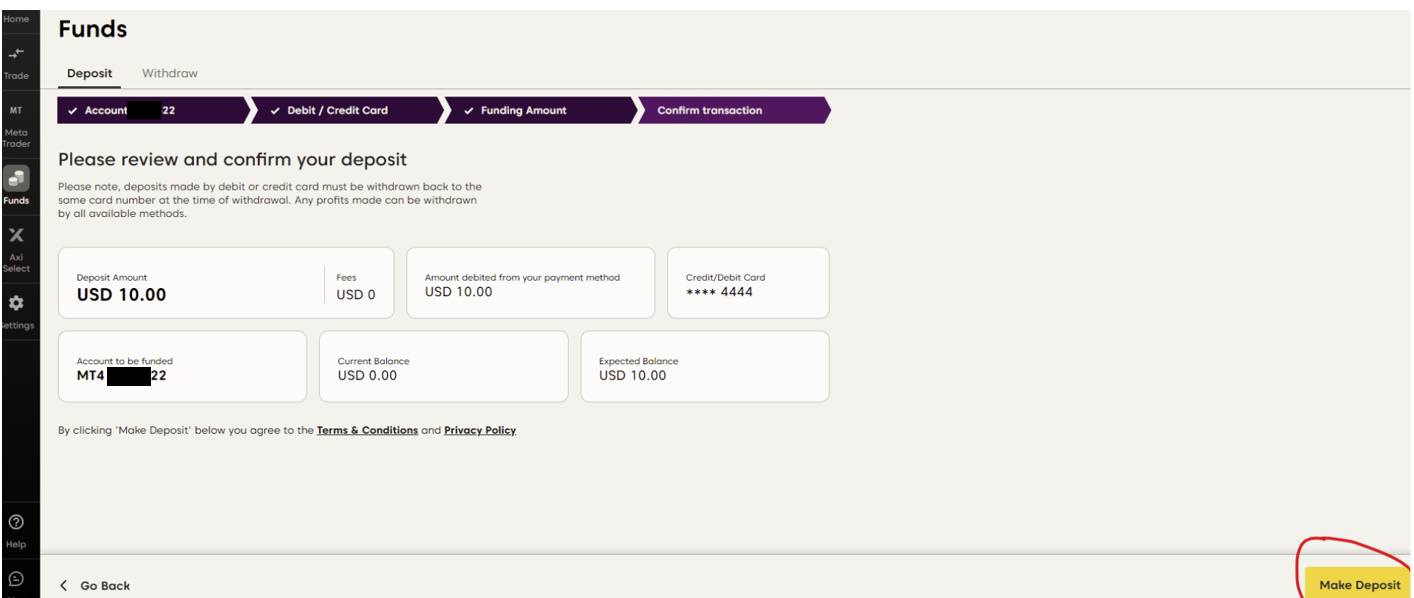Switch to the Withdraw tab
Image resolution: width=1414 pixels, height=598 pixels.
click(x=170, y=73)
